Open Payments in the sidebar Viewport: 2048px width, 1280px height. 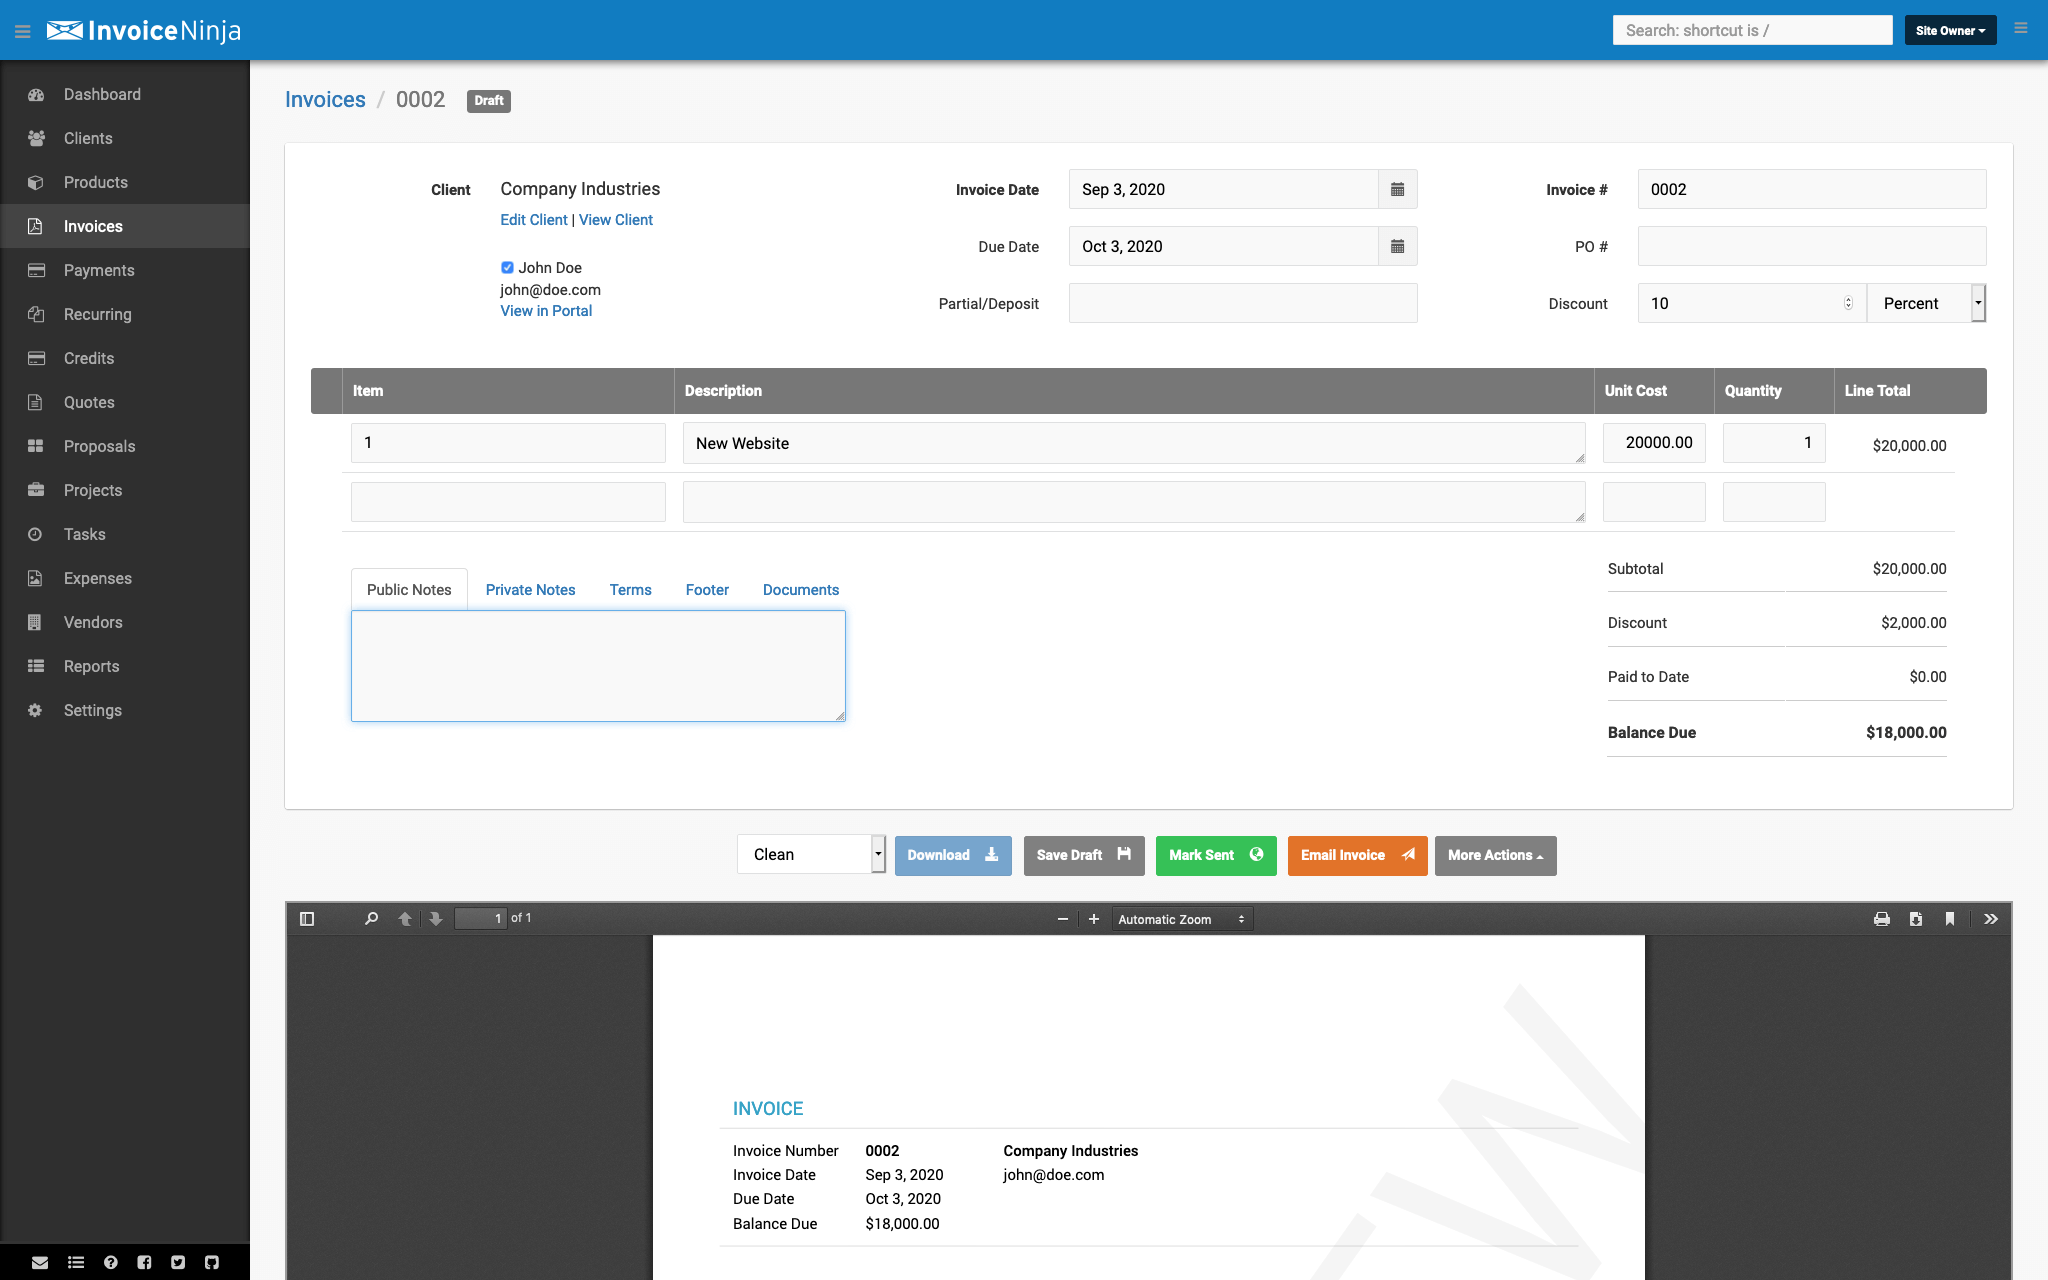pyautogui.click(x=98, y=270)
